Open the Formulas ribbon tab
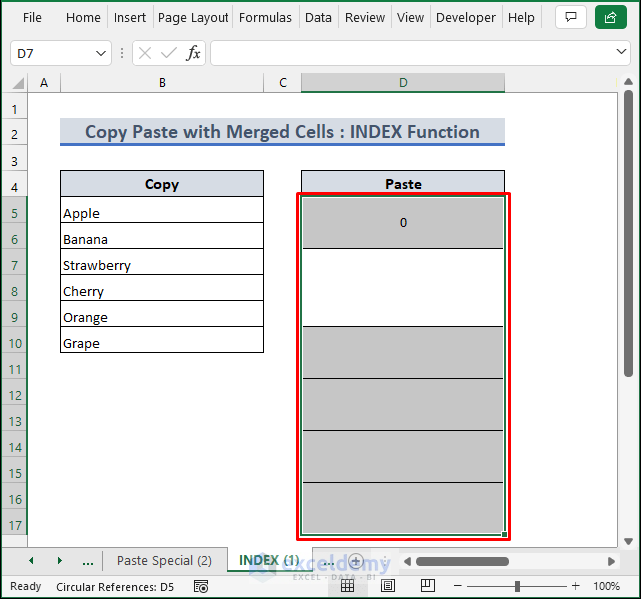The width and height of the screenshot is (641, 599). tap(266, 17)
